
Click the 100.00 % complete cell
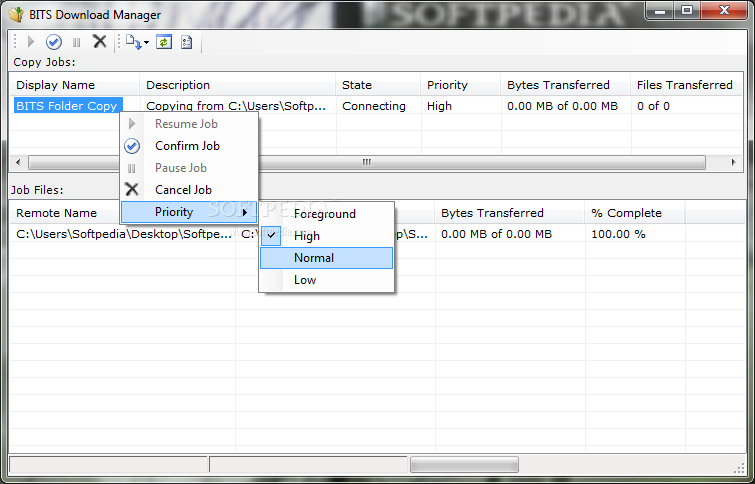click(x=618, y=234)
